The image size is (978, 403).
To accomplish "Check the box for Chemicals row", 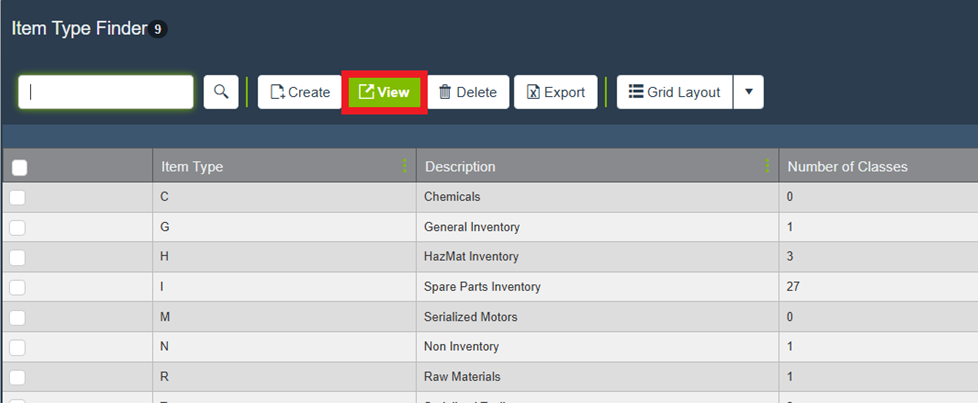I will (17, 197).
